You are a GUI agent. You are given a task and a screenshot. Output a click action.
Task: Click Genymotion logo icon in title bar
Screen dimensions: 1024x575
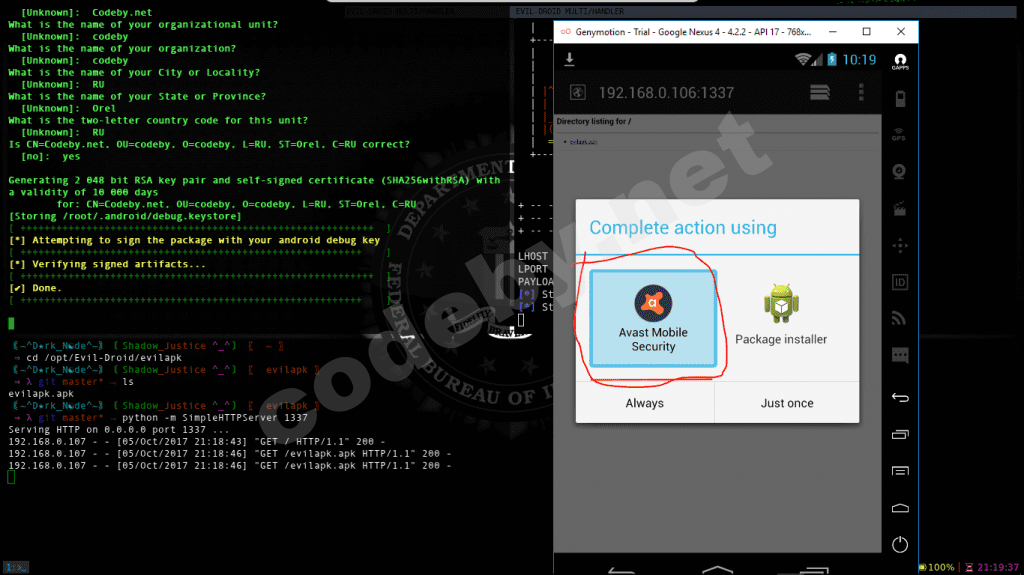(566, 31)
